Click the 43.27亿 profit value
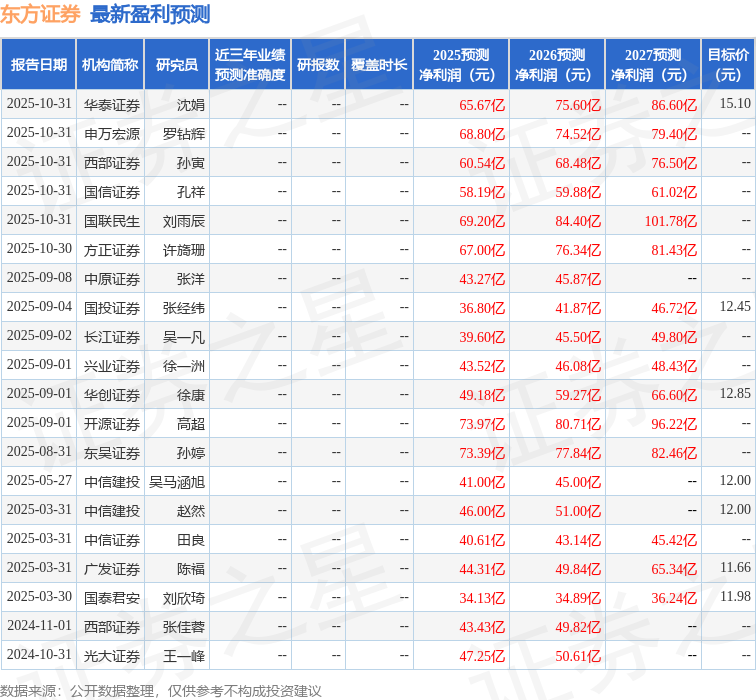This screenshot has width=756, height=700. 482,279
